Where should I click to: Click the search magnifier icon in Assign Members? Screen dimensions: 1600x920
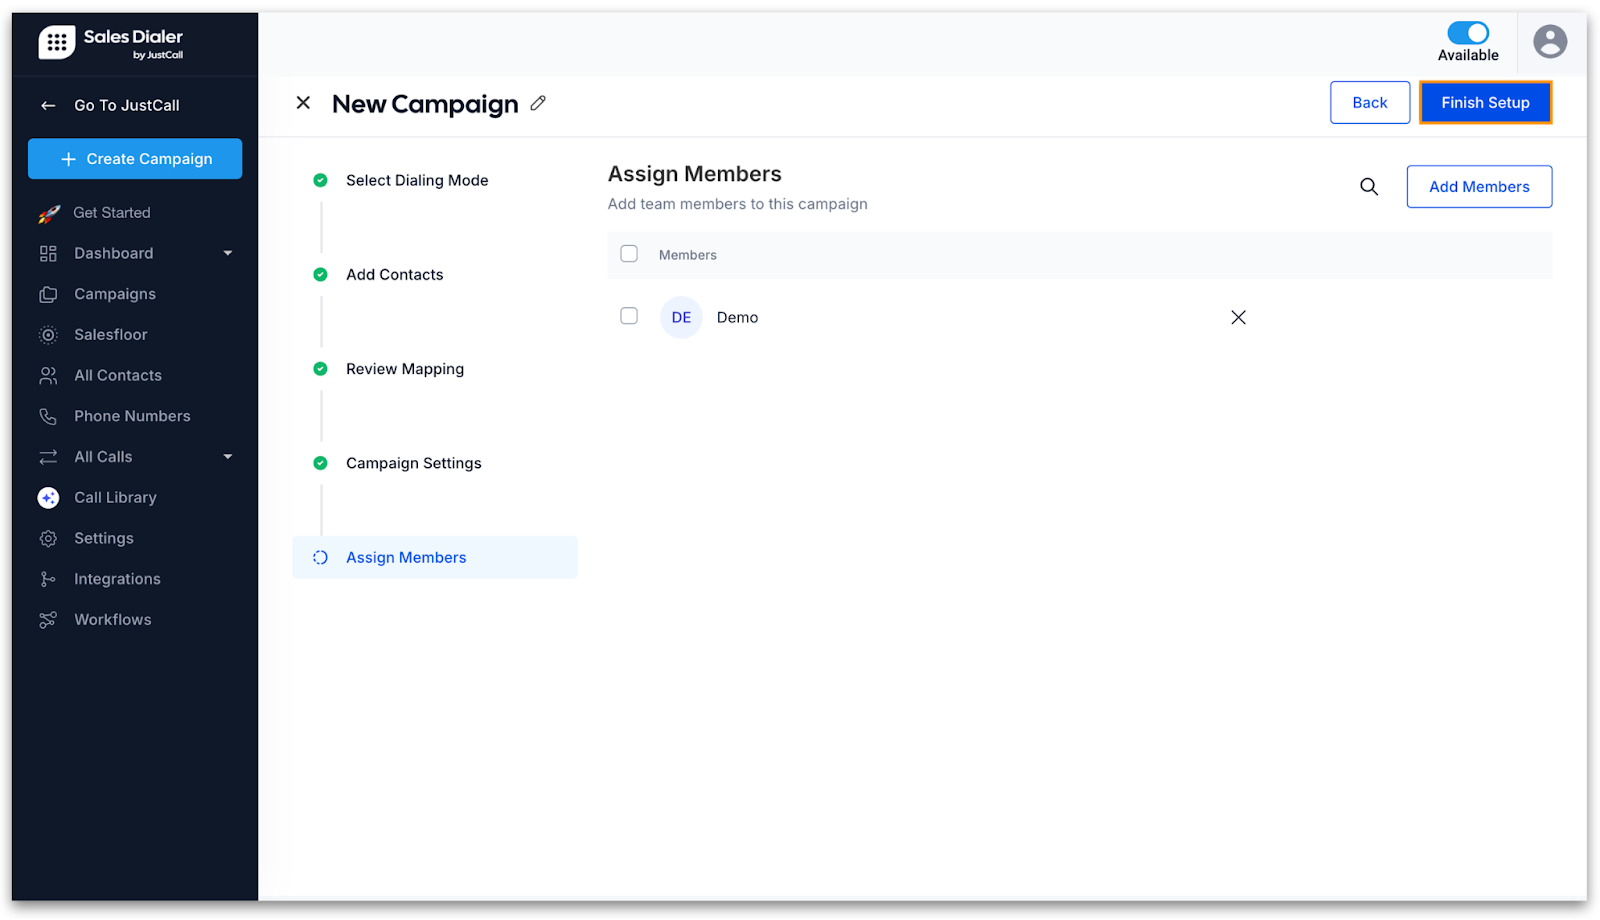(x=1369, y=187)
